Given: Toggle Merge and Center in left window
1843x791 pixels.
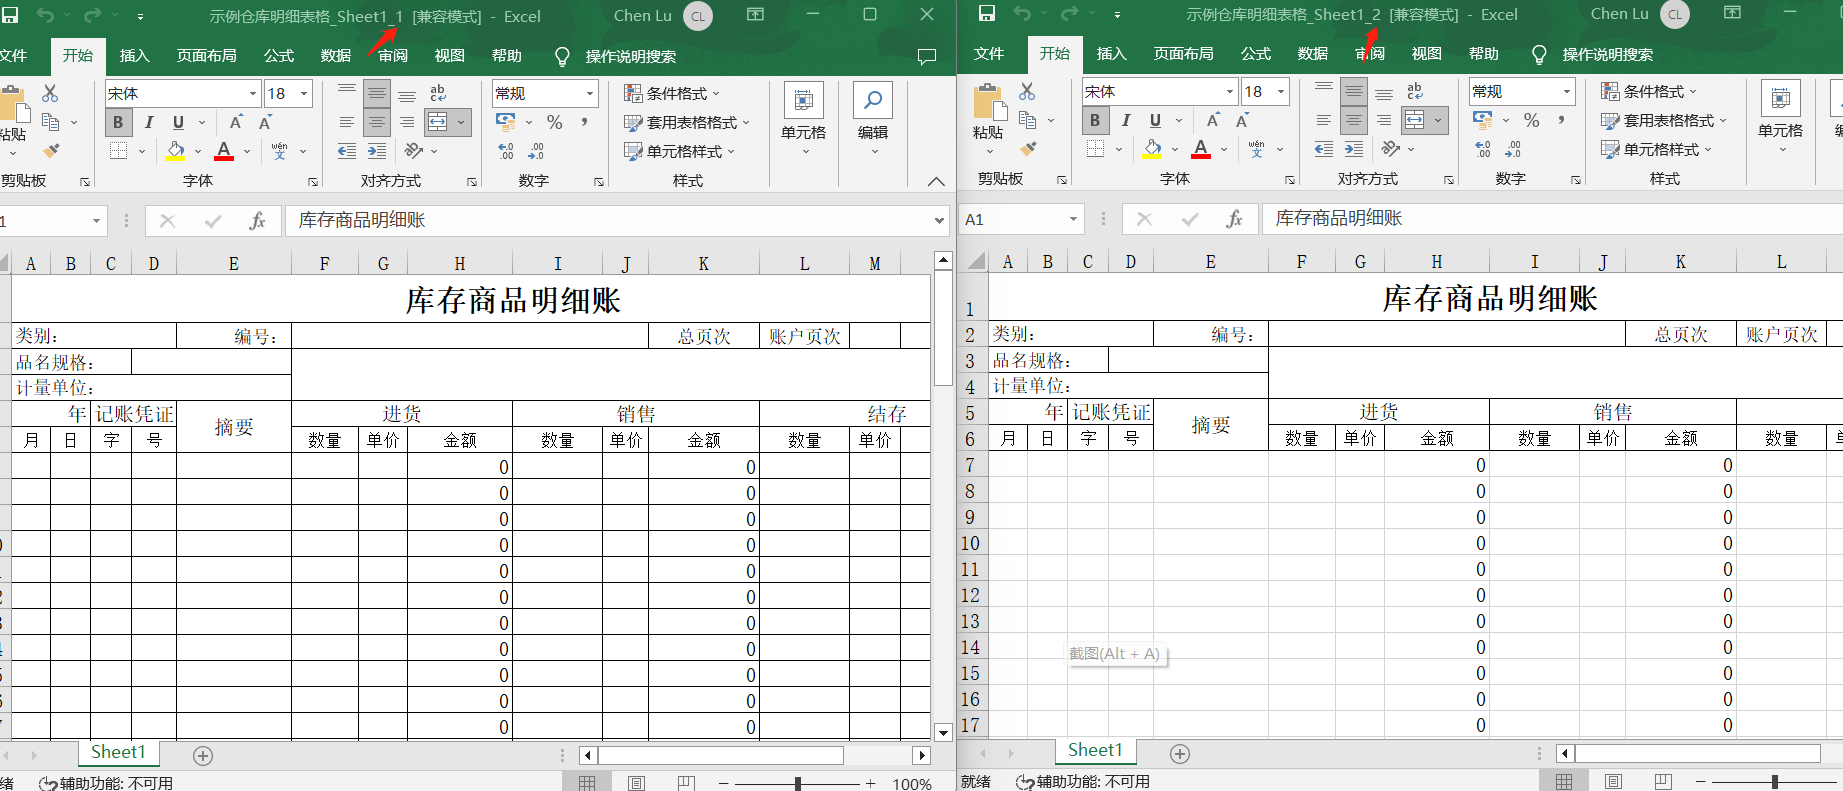Looking at the screenshot, I should click(438, 122).
